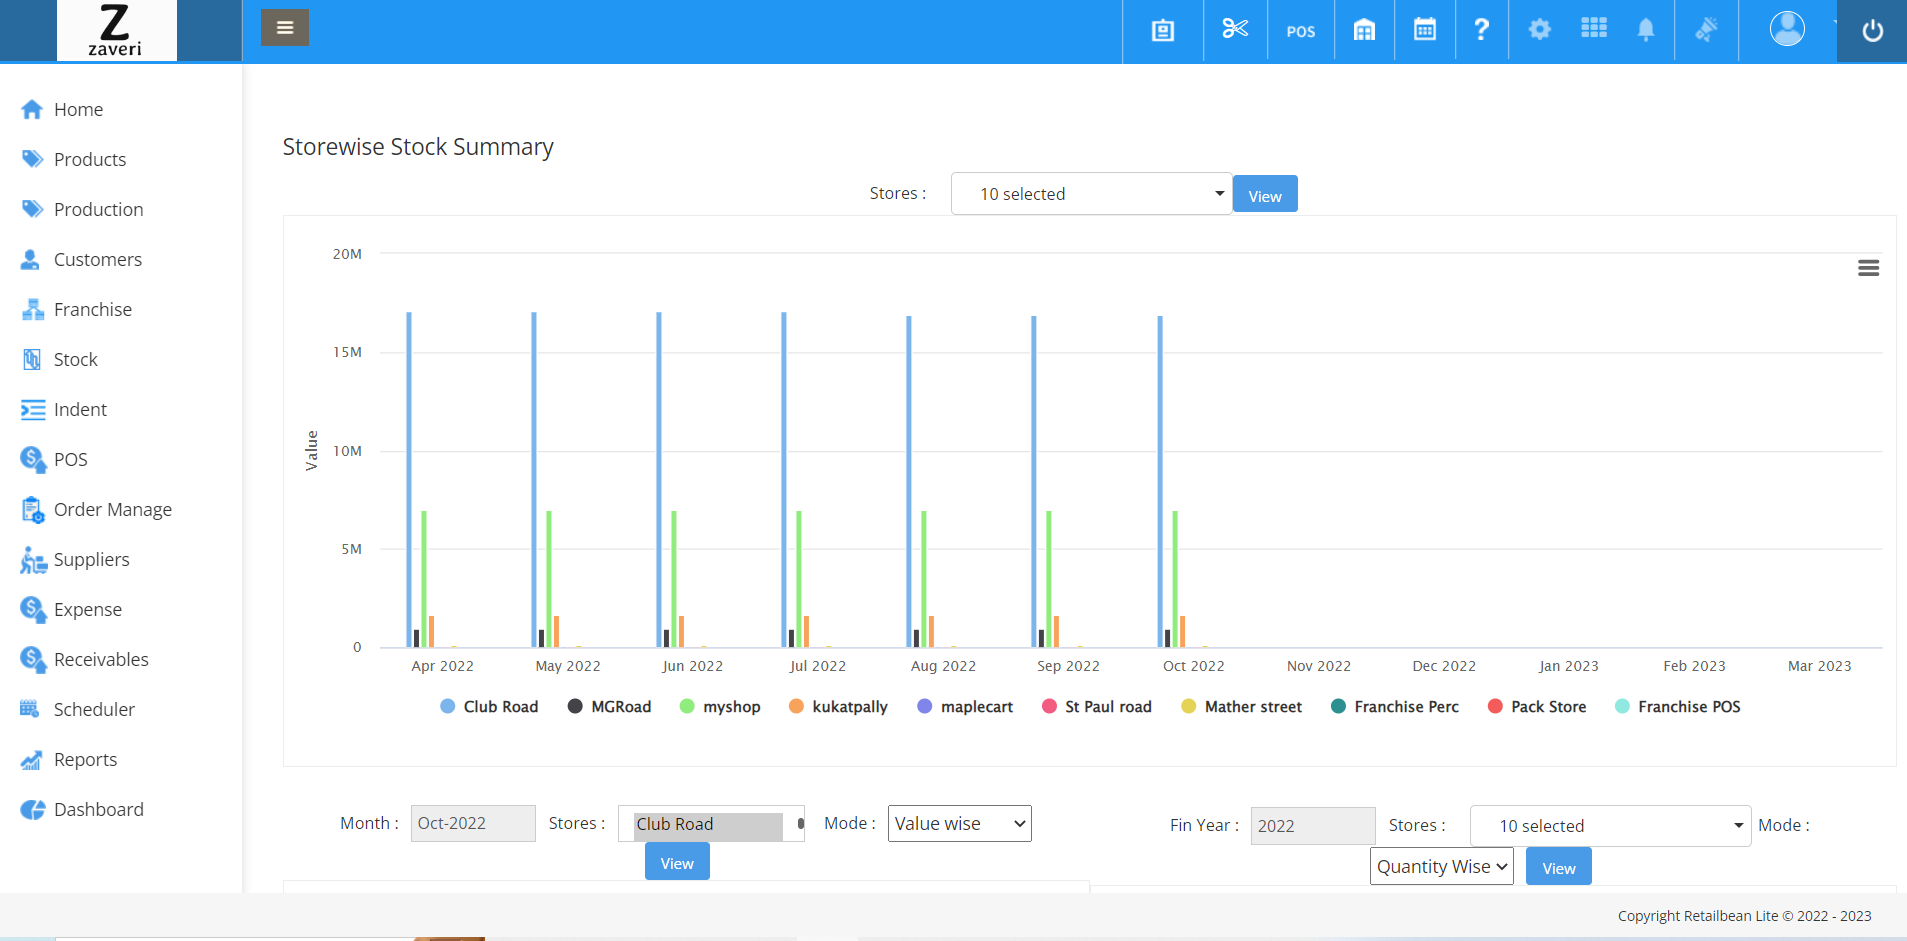Click the Expense sidebar icon
This screenshot has height=941, width=1907.
(33, 609)
